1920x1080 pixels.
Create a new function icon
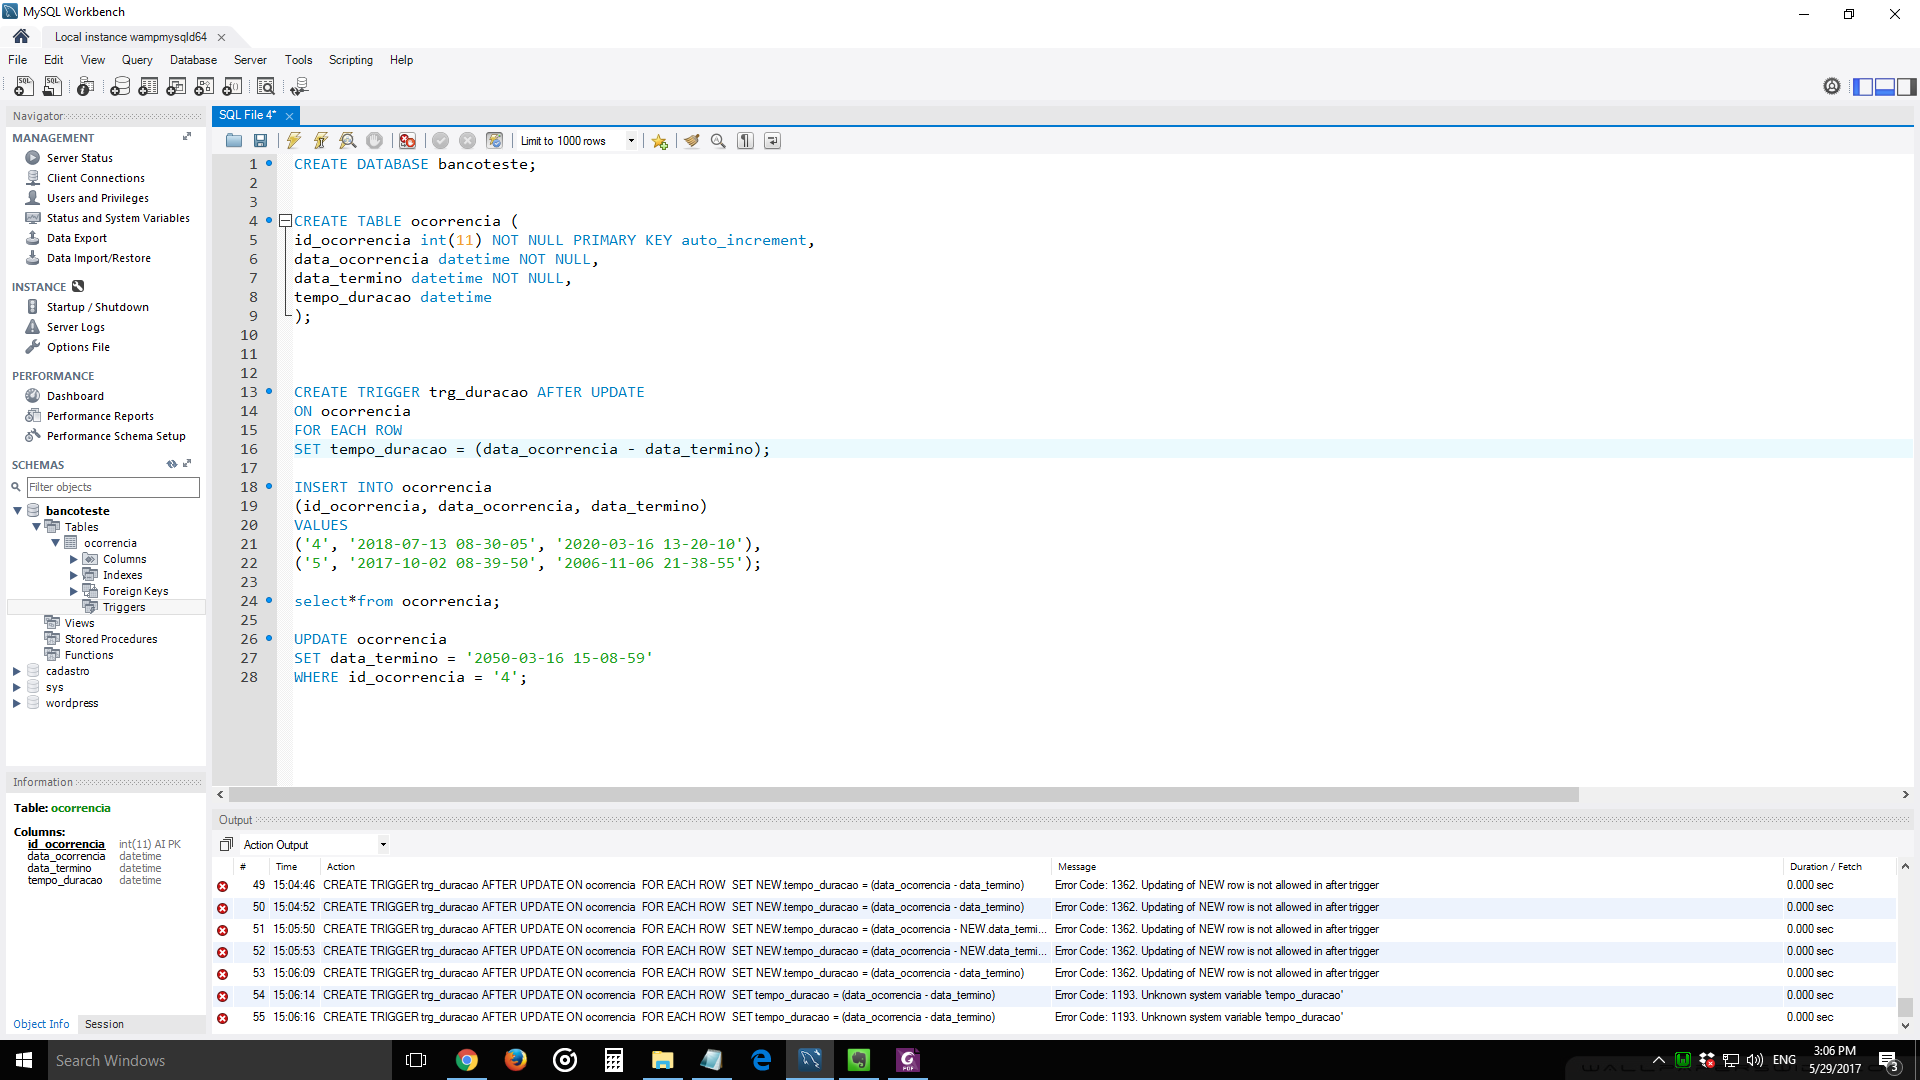(232, 87)
